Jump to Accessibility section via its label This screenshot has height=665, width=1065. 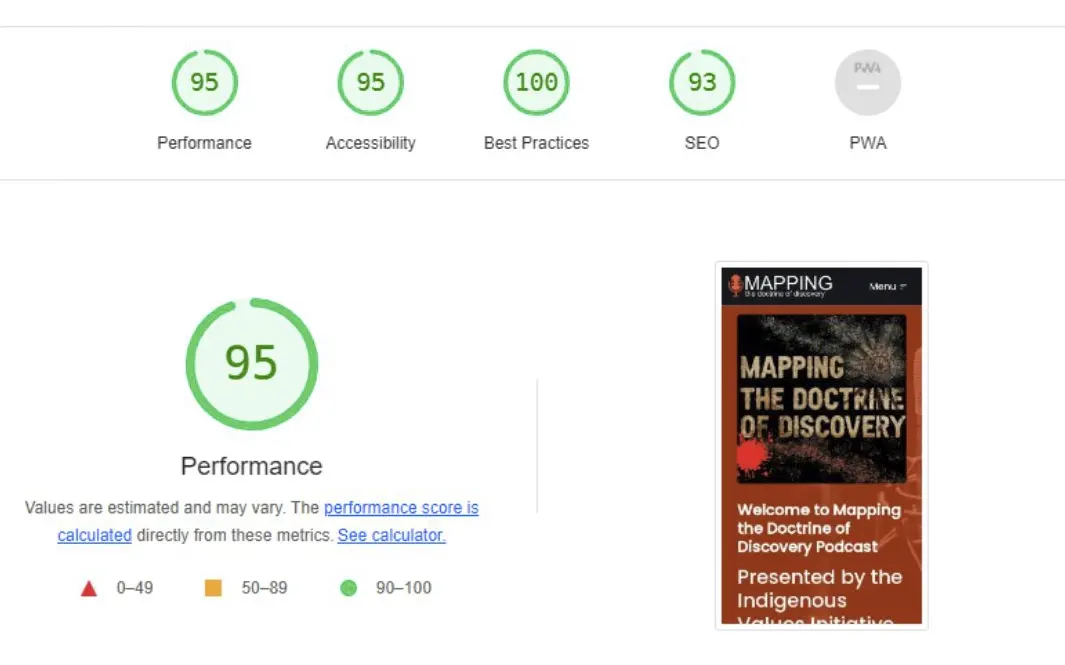tap(370, 143)
